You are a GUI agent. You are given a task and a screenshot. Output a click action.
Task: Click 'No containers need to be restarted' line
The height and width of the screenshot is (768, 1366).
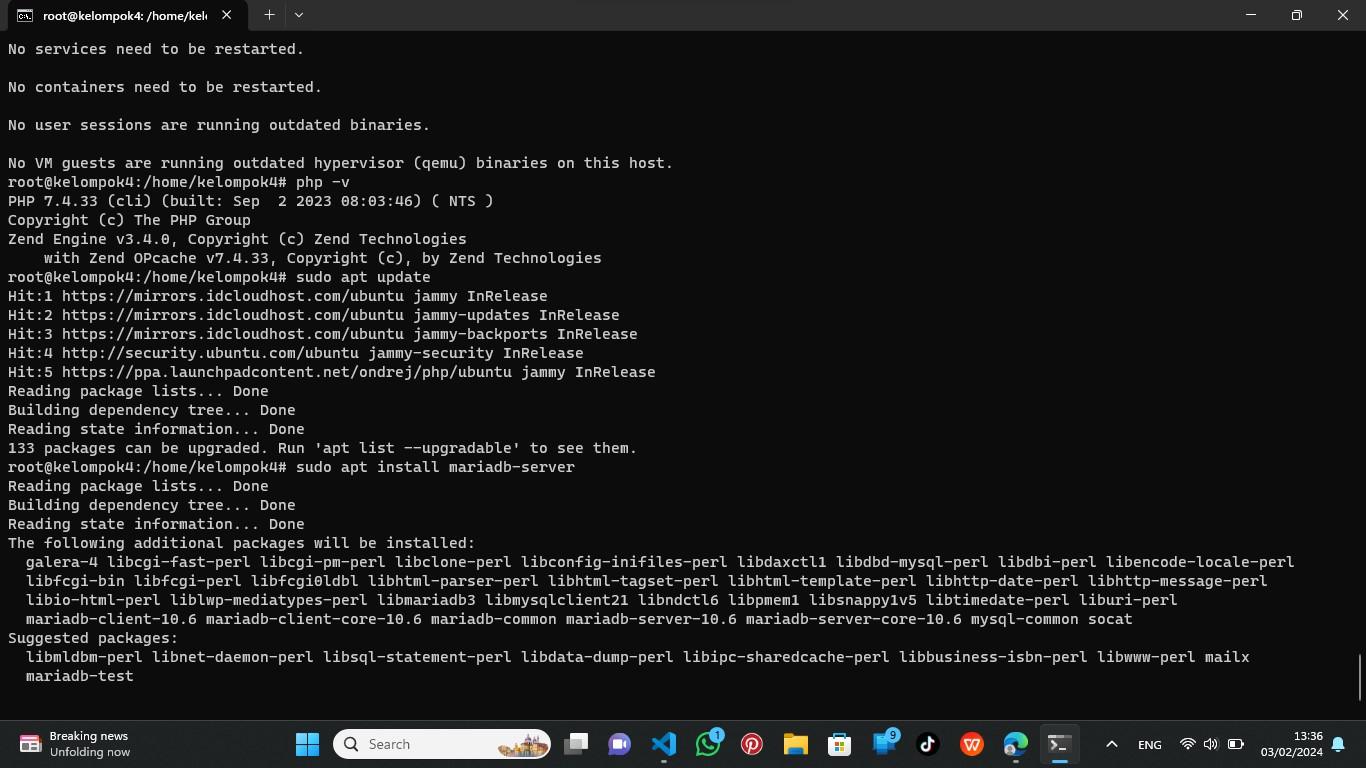click(165, 87)
